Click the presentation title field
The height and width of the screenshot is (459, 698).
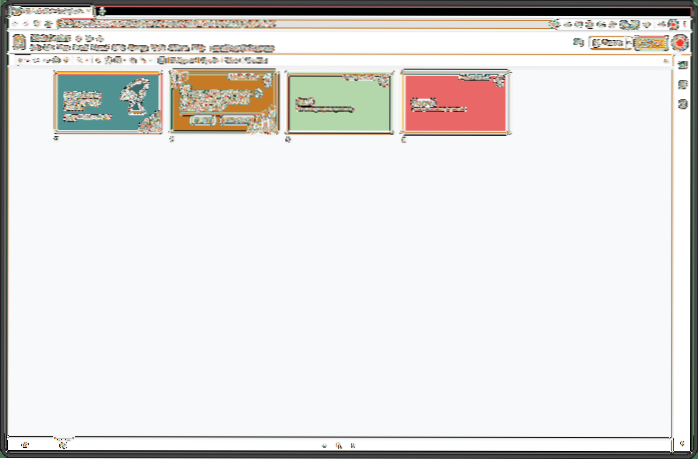50,38
